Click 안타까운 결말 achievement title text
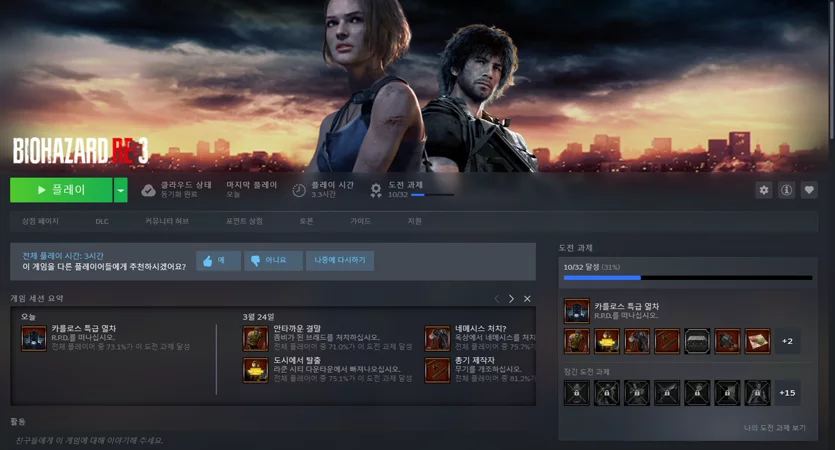The image size is (835, 450). point(297,329)
